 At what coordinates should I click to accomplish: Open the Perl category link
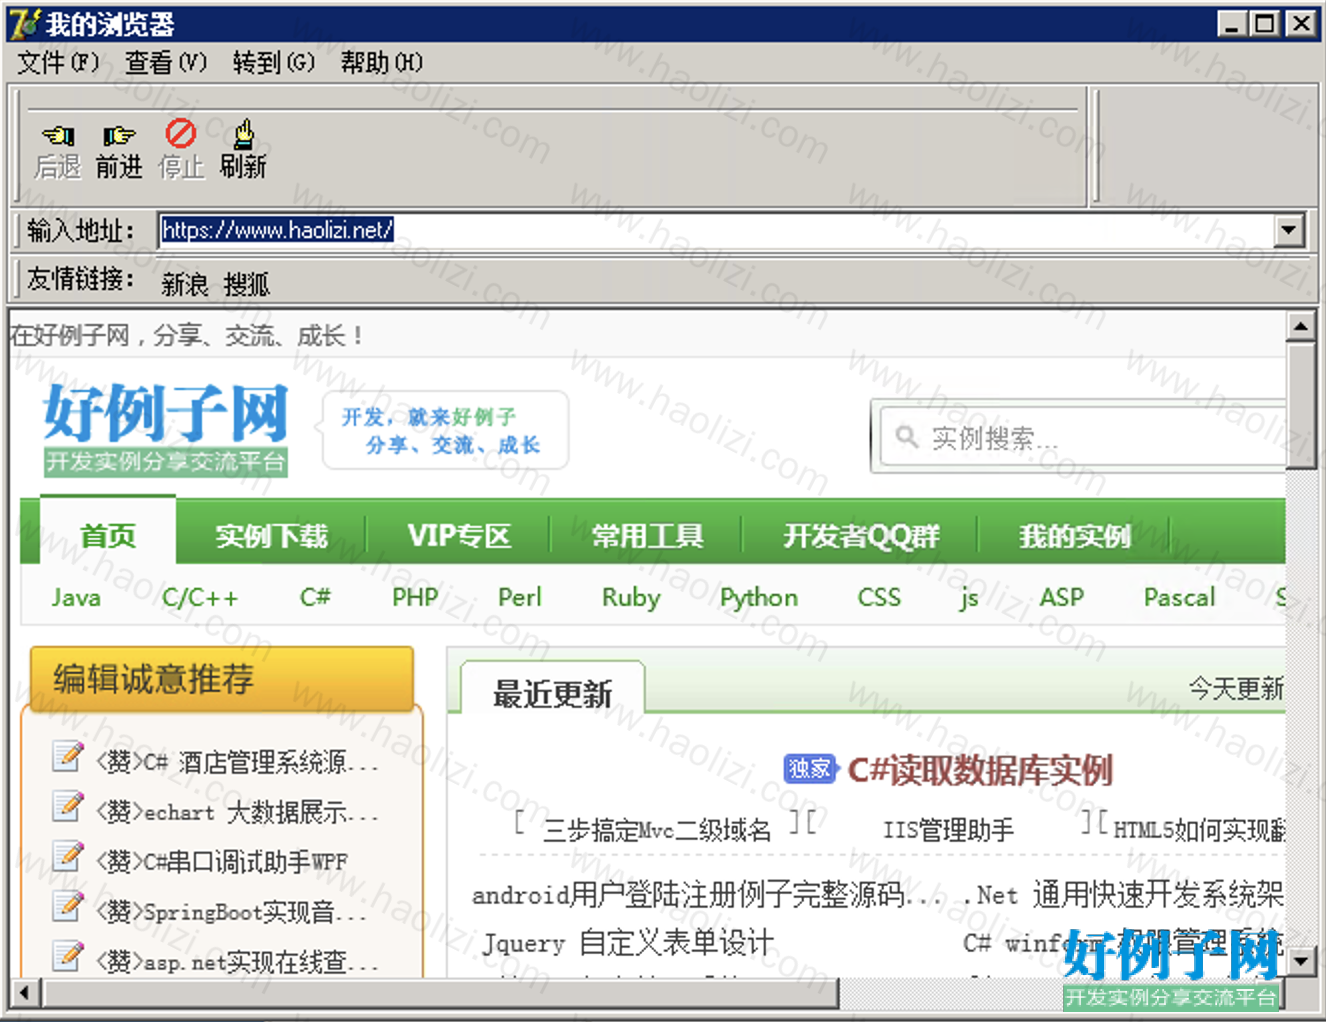pyautogui.click(x=519, y=598)
